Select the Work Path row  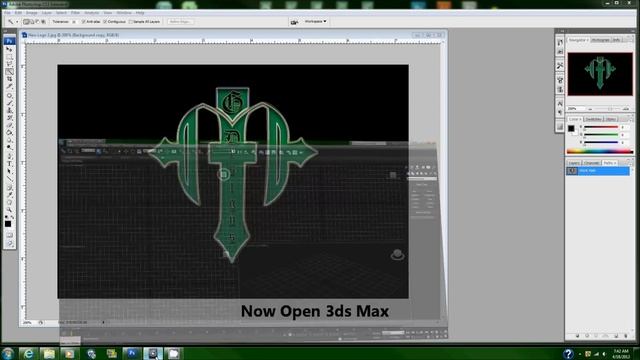pyautogui.click(x=598, y=171)
